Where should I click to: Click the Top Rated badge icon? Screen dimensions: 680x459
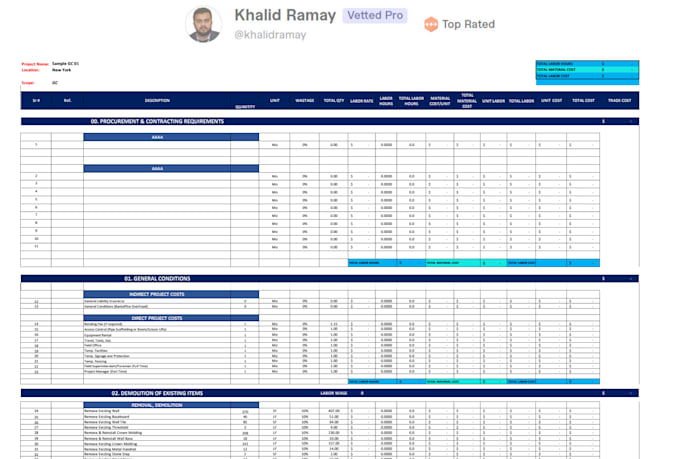click(431, 24)
